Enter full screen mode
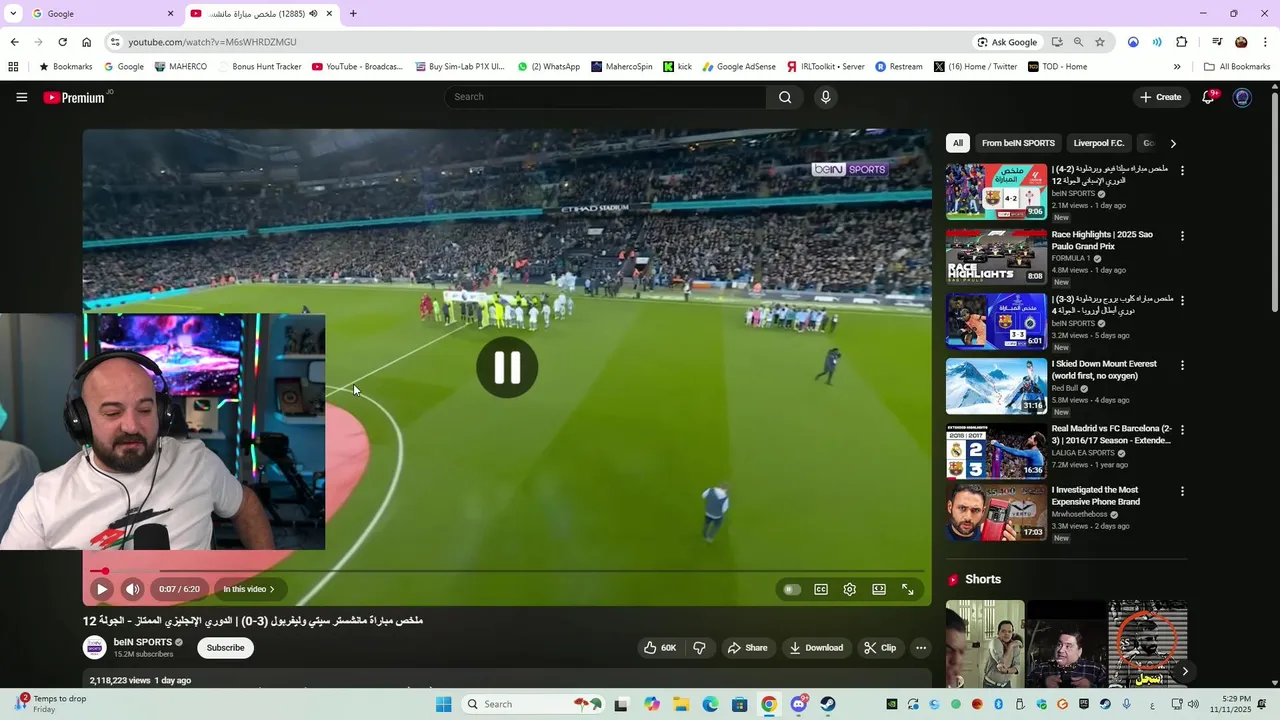 tap(908, 589)
